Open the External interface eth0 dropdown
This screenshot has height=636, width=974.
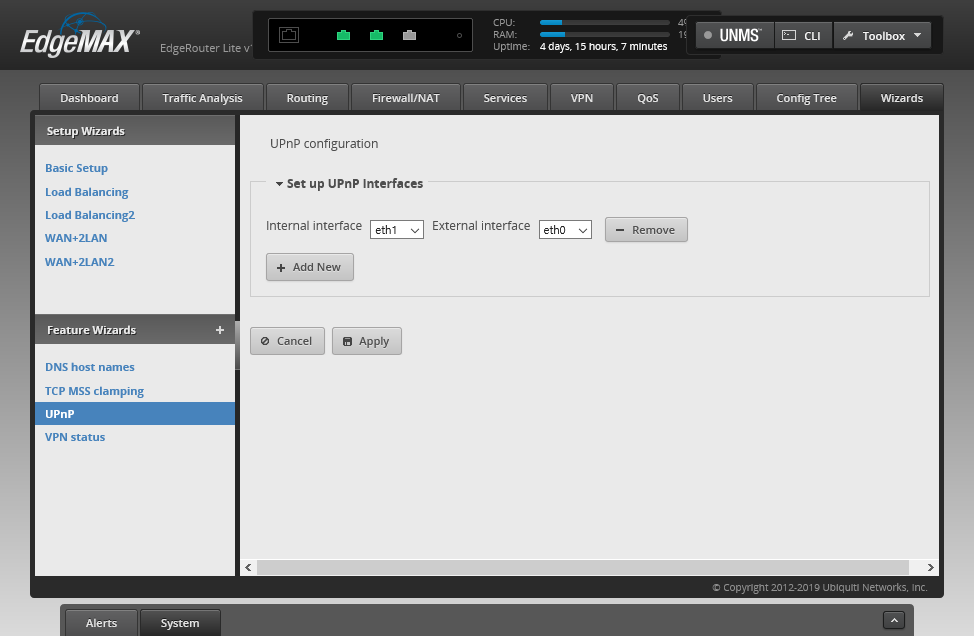[x=565, y=230]
